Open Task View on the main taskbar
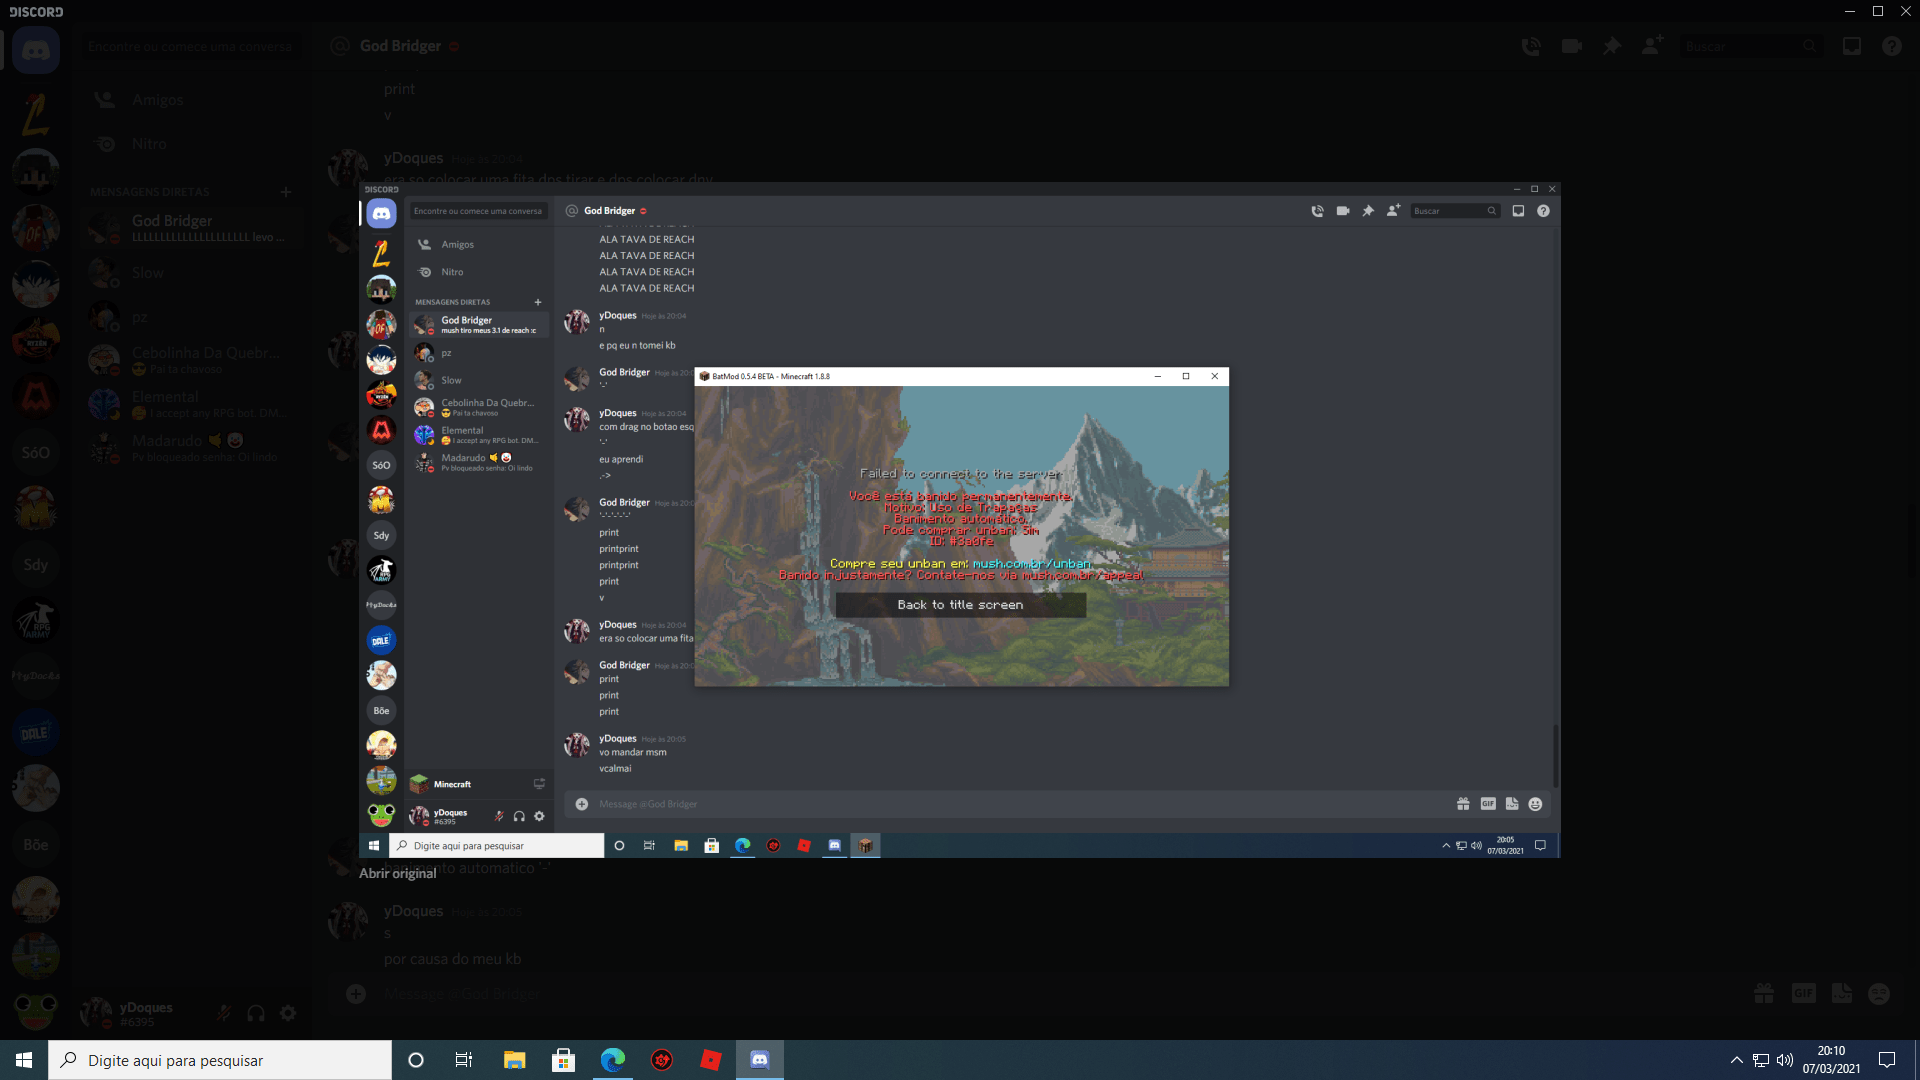The height and width of the screenshot is (1080, 1920). [464, 1060]
